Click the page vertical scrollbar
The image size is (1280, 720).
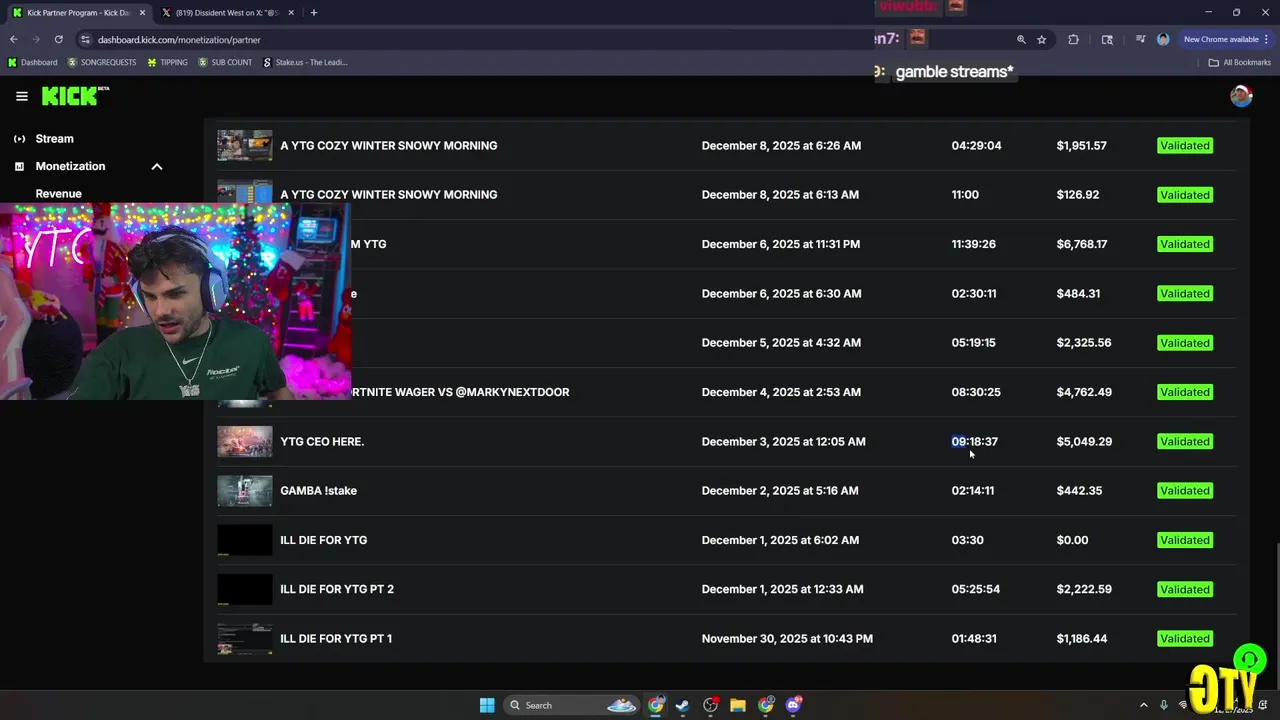pos(1276,614)
